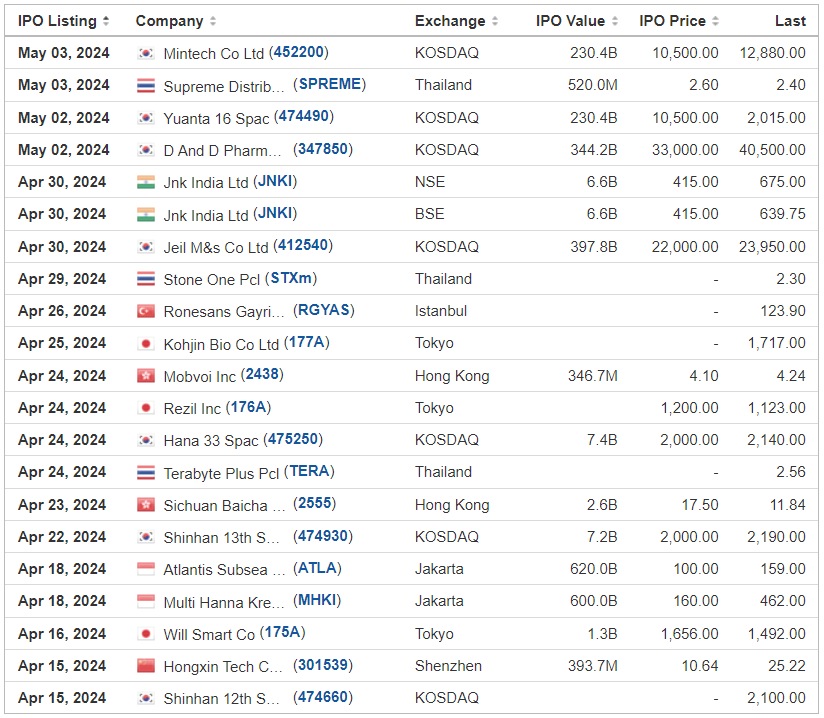Screen dimensions: 824x718
Task: Click Thailand flag beside Supreme Distrib...
Action: pos(146,86)
